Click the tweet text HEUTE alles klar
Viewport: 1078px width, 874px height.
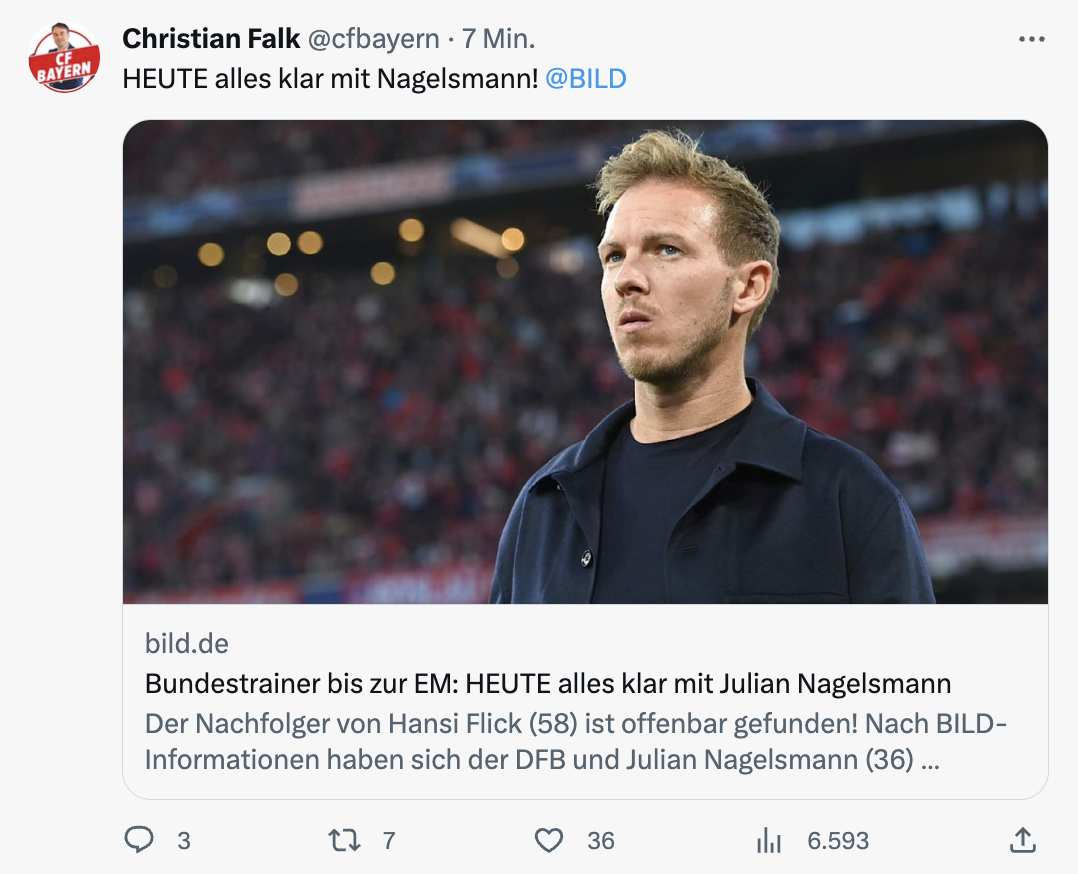(330, 78)
